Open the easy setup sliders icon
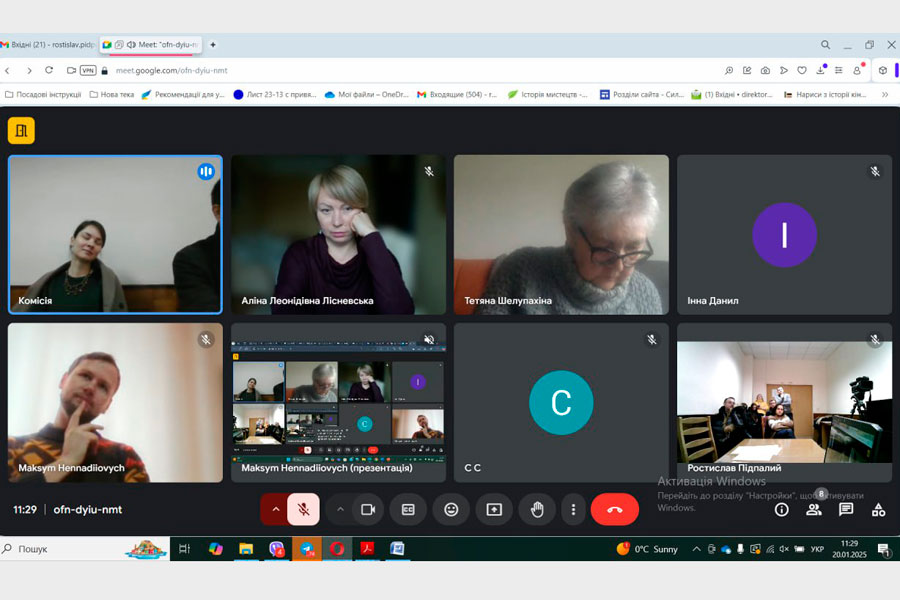Viewport: 900px width, 600px height. 839,71
